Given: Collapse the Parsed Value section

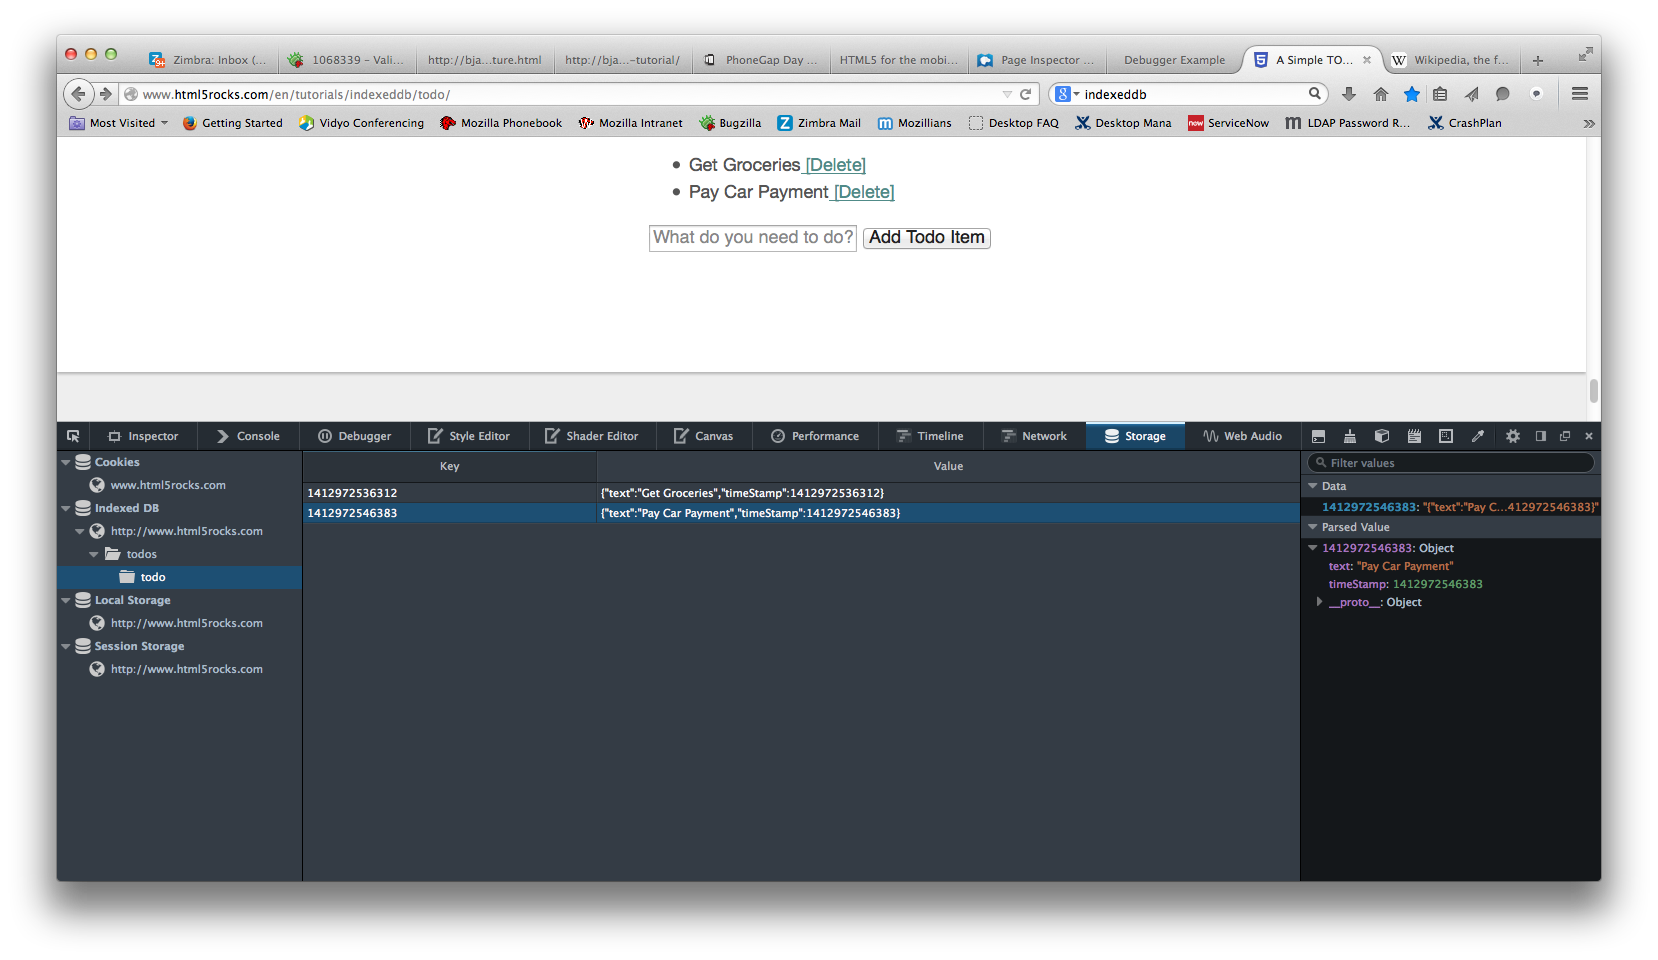Looking at the screenshot, I should click(x=1313, y=527).
